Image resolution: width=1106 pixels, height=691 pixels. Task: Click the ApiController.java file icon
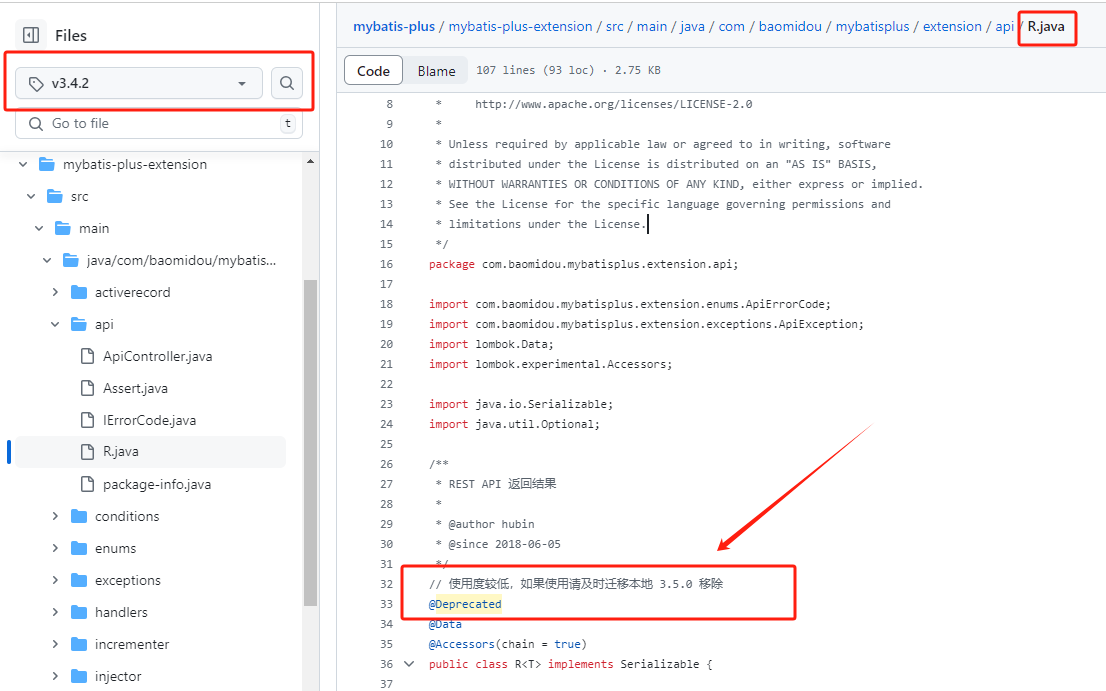click(x=87, y=356)
